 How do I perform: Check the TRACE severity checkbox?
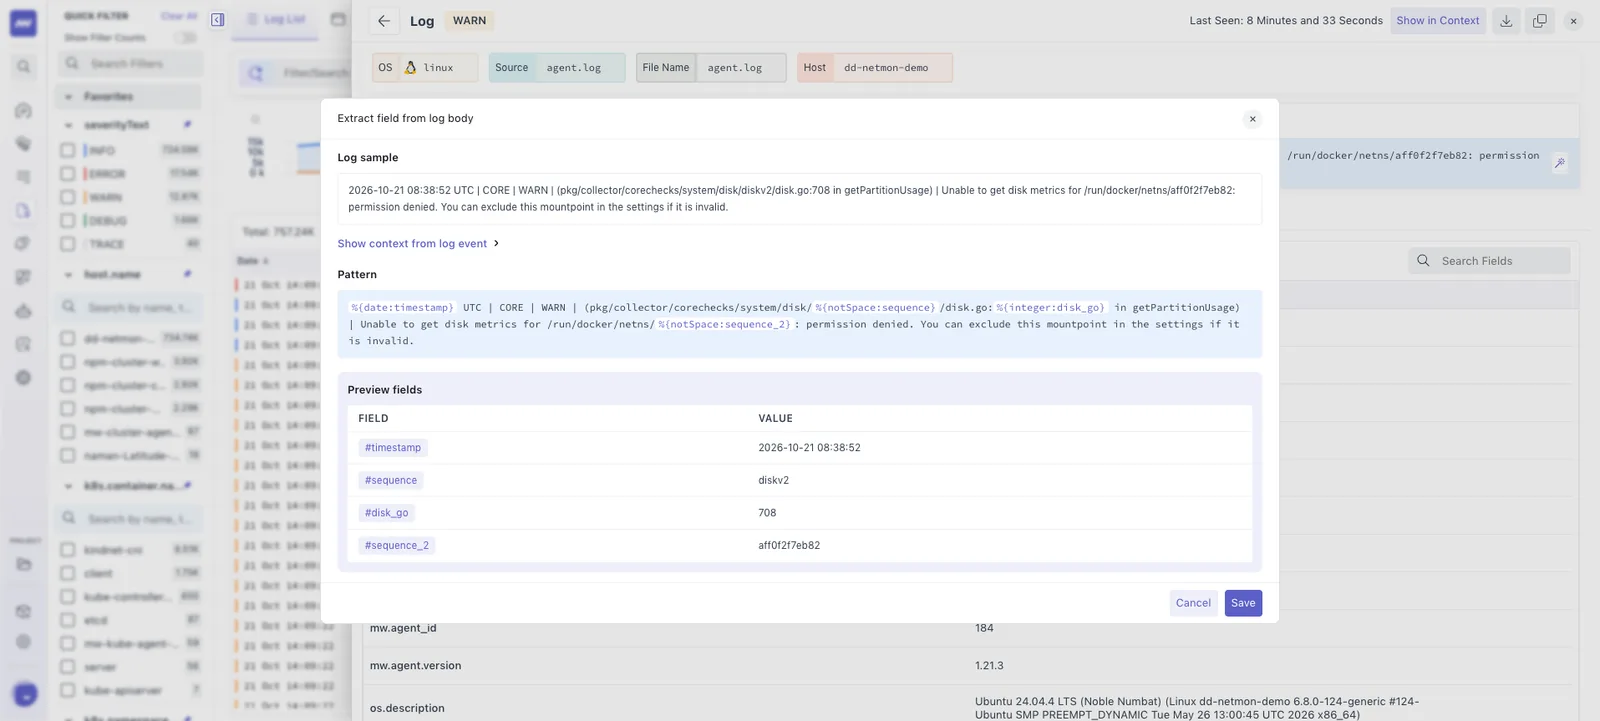pos(68,244)
